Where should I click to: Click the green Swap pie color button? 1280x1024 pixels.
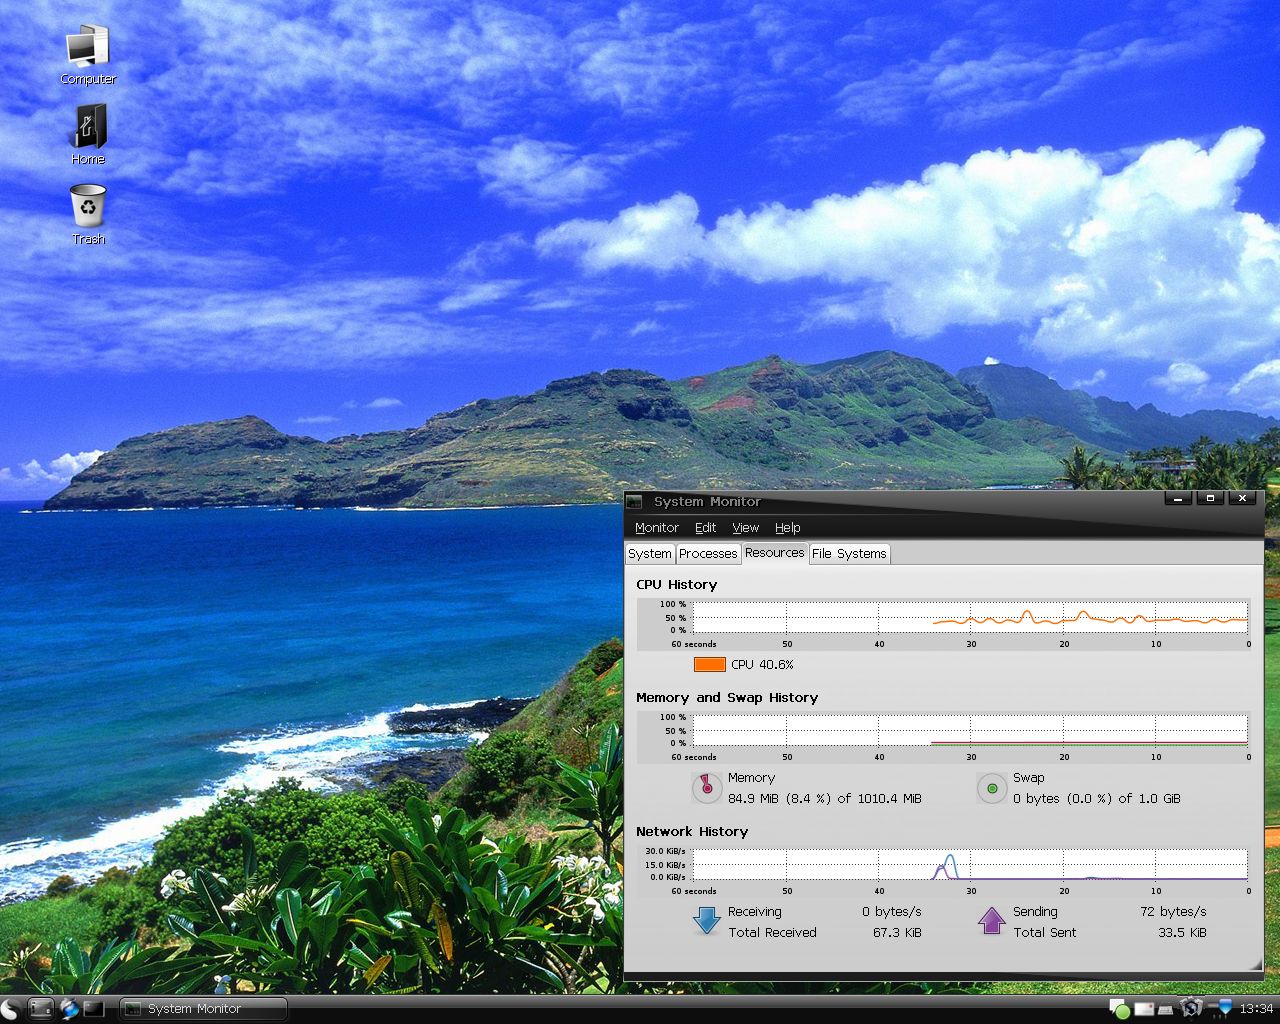pos(992,788)
